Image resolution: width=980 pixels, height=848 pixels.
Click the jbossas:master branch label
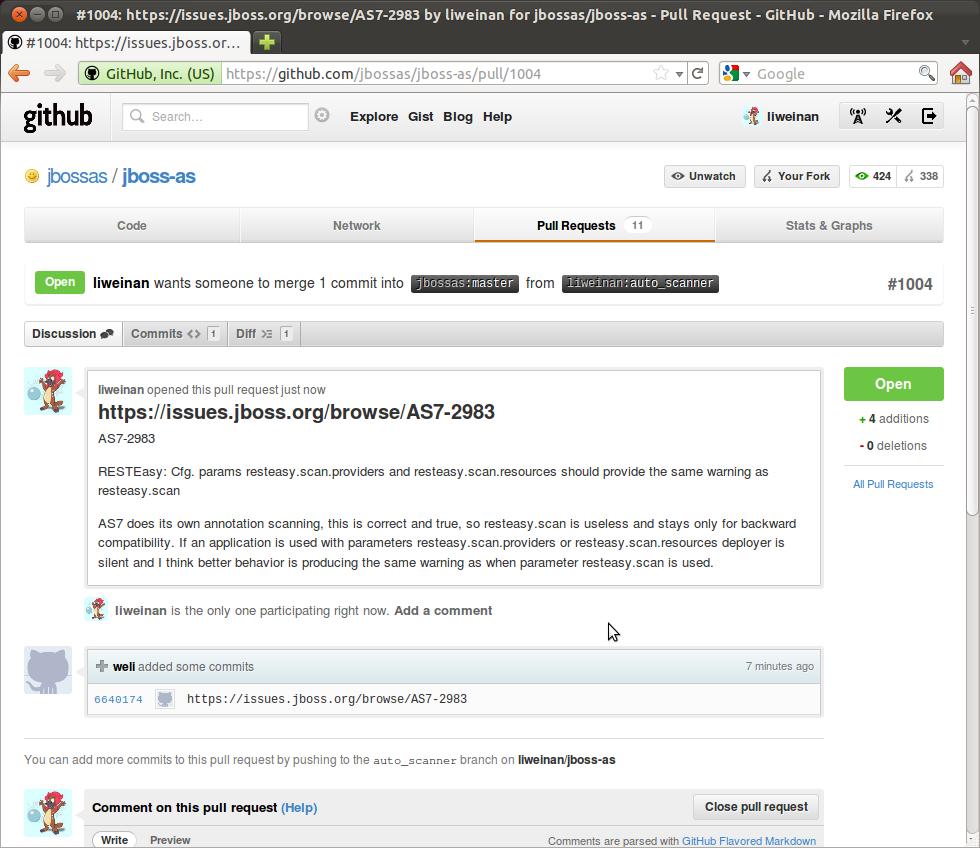pos(465,283)
